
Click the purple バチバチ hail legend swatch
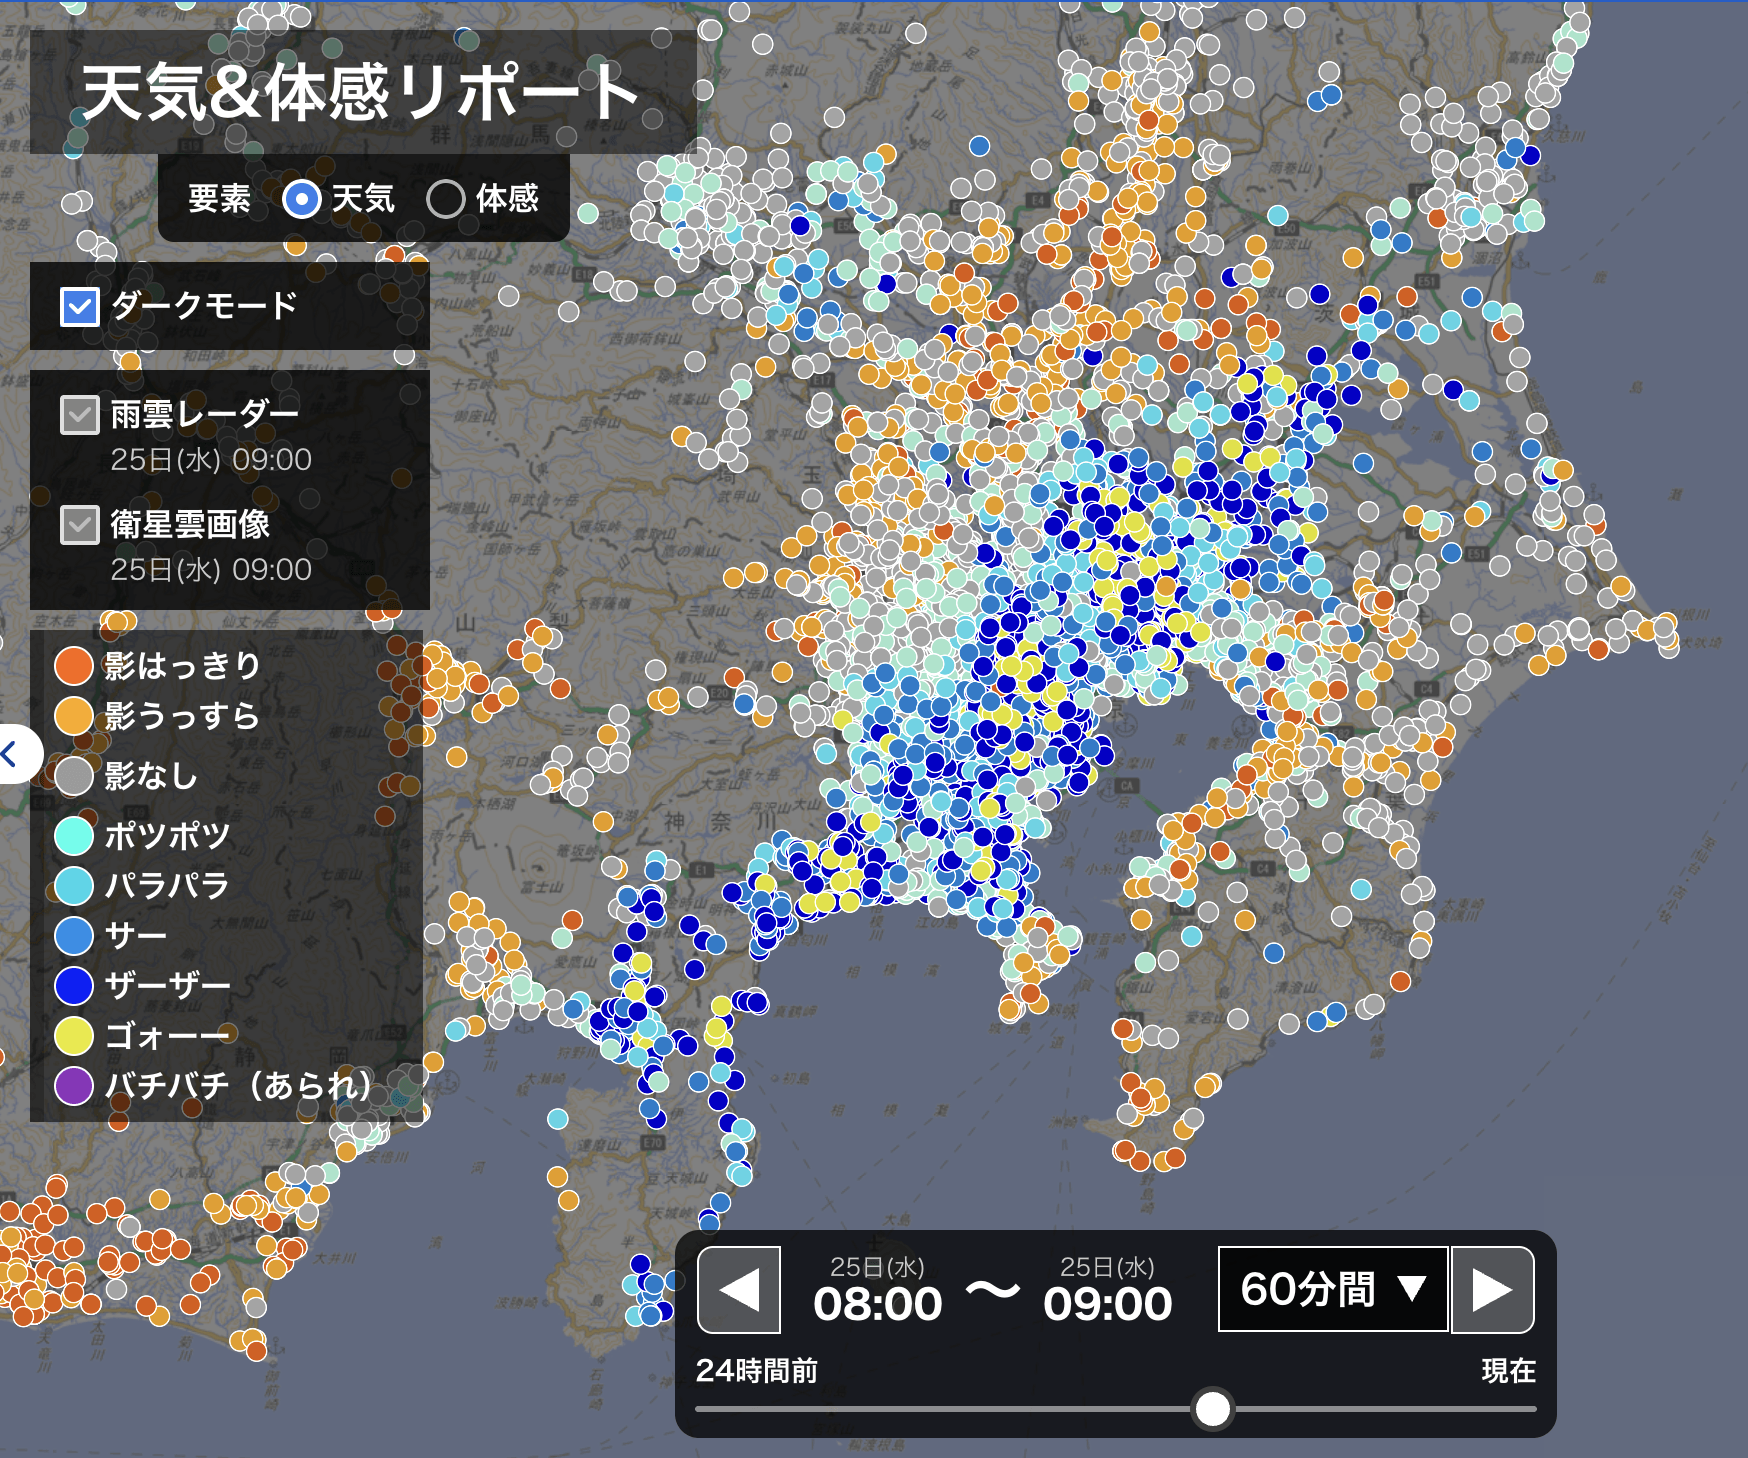[x=74, y=1086]
